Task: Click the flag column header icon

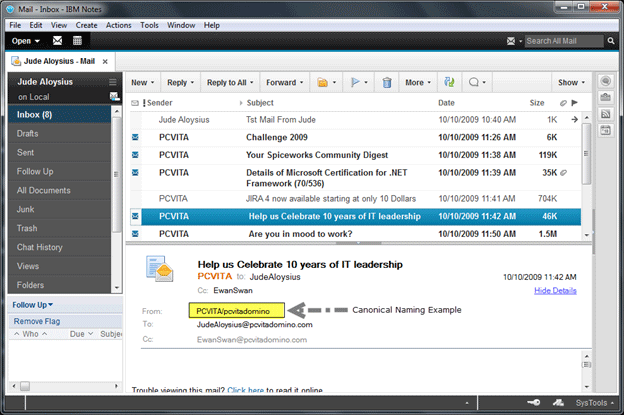Action: point(574,103)
